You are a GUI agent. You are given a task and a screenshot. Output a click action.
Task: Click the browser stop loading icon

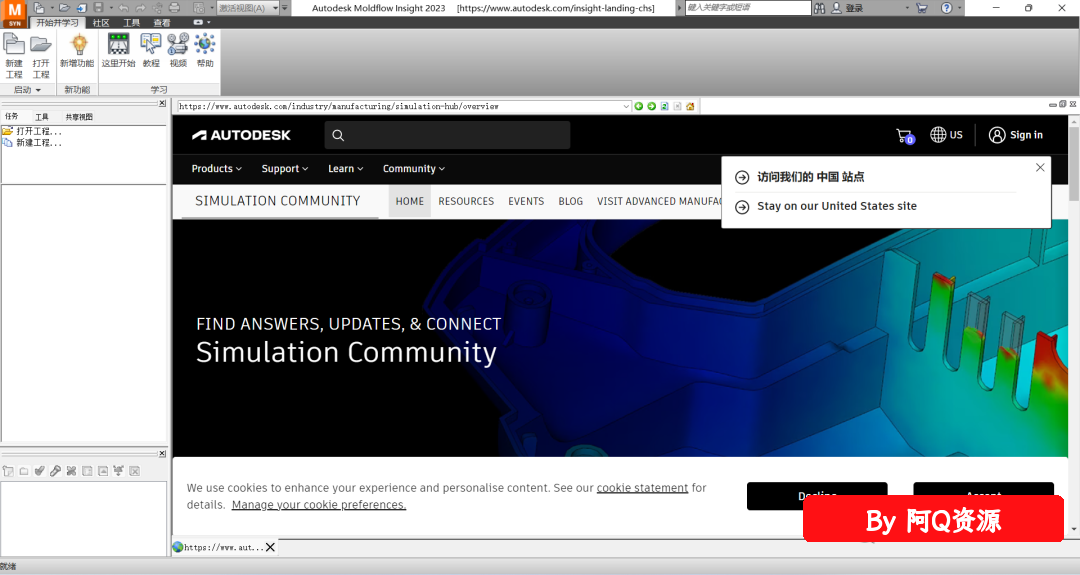pyautogui.click(x=678, y=106)
